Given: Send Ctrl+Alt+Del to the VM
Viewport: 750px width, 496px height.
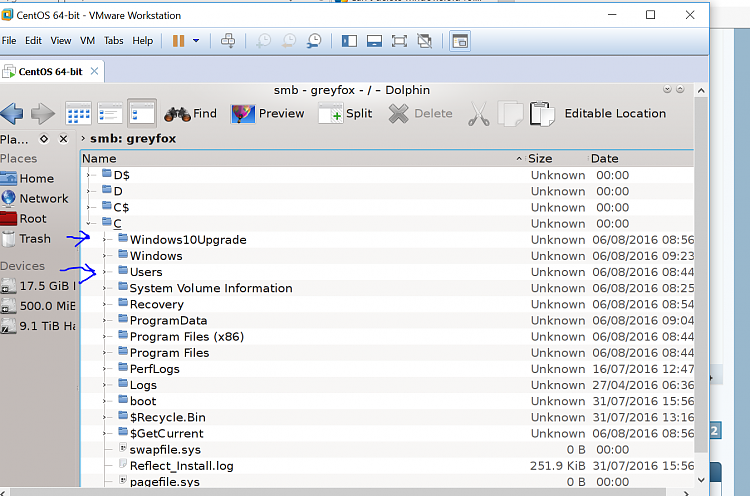Looking at the screenshot, I should pos(228,41).
